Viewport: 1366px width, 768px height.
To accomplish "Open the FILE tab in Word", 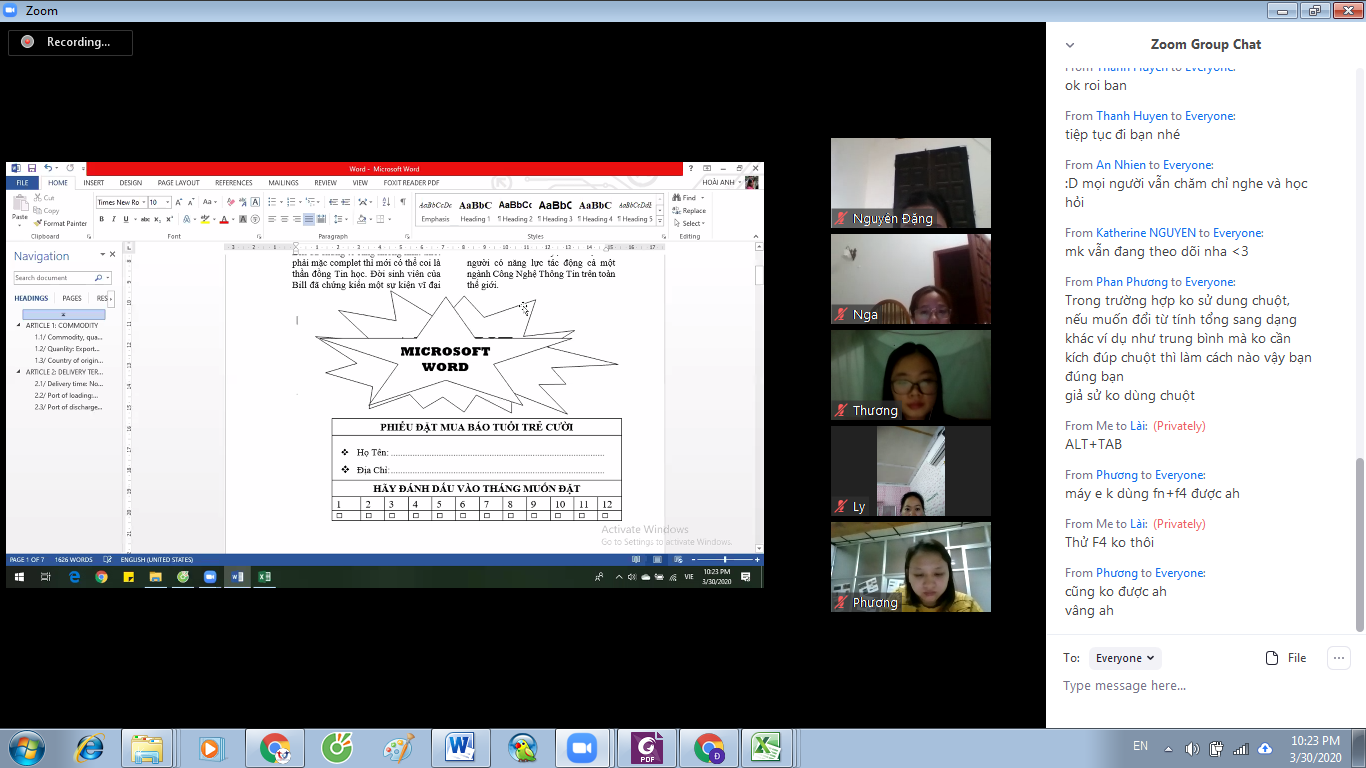I will (22, 183).
